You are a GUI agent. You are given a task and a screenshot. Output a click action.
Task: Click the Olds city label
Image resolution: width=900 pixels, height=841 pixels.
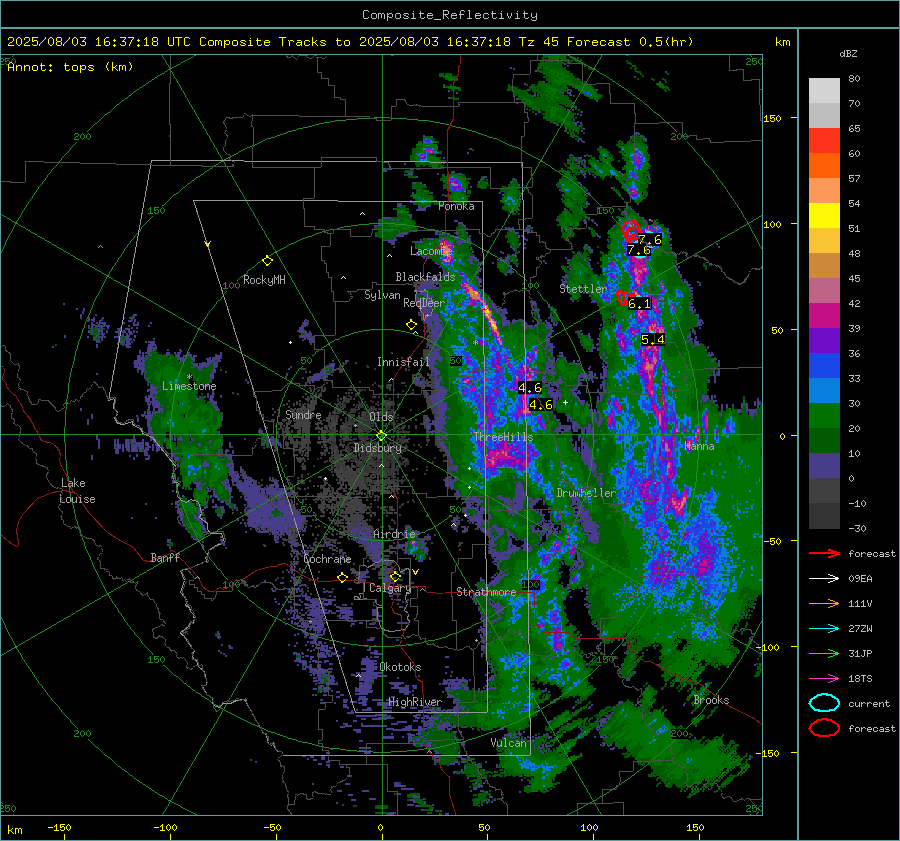pyautogui.click(x=381, y=417)
